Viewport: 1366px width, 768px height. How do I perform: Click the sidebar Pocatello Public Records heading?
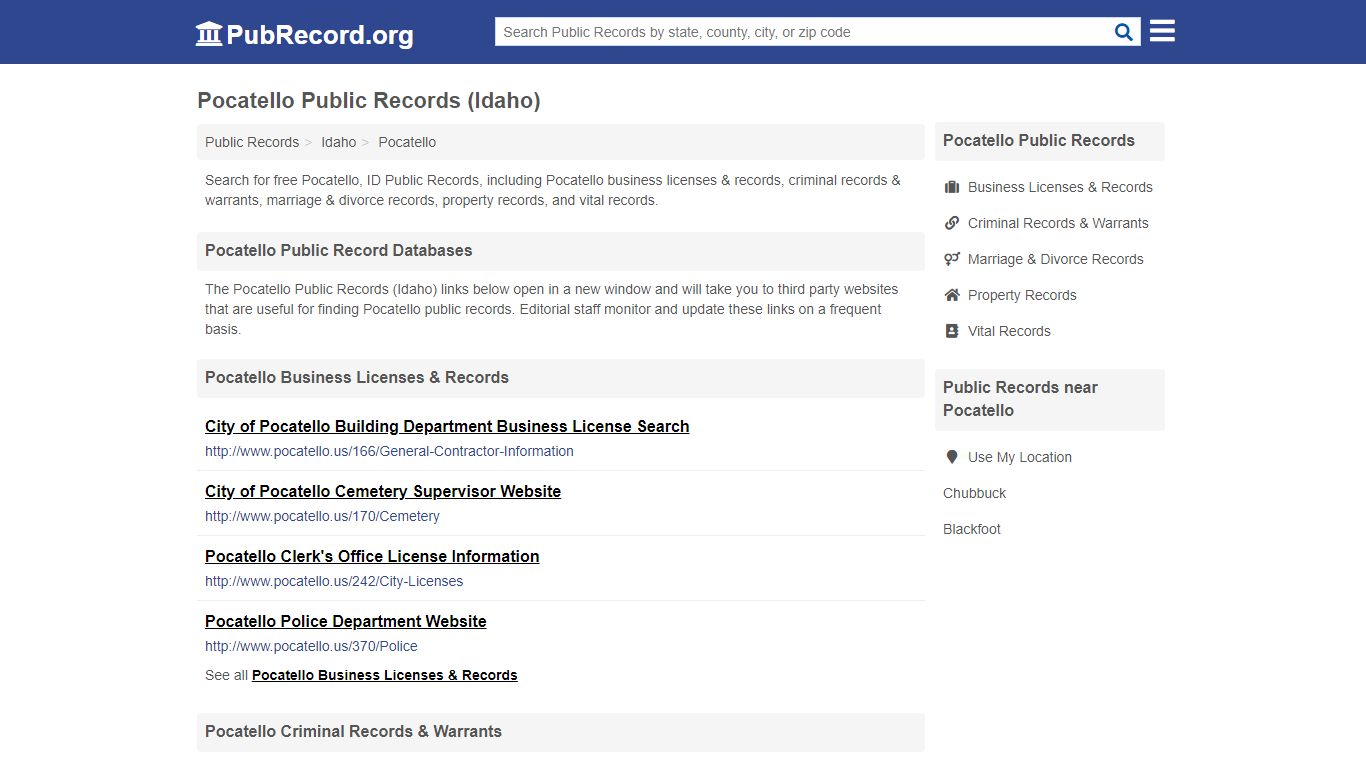[1039, 141]
